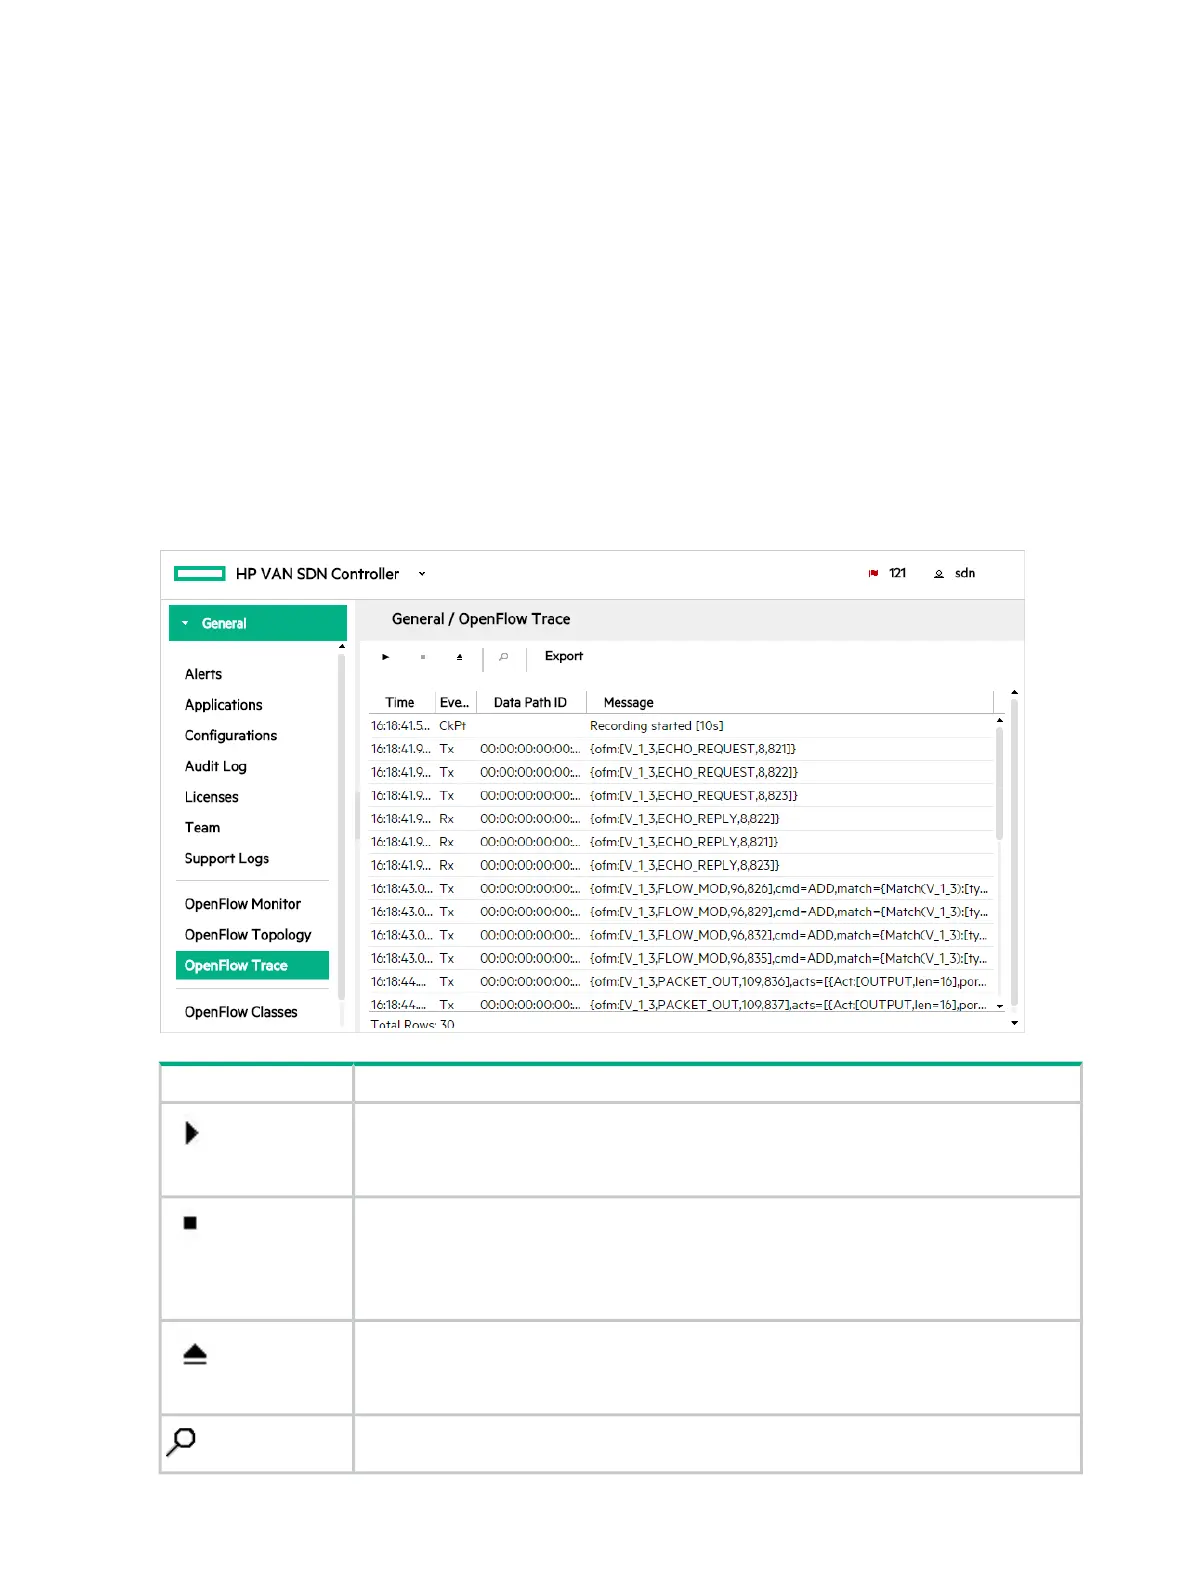The width and height of the screenshot is (1189, 1584).
Task: Select the ECHO_REQUEST,8,823 message row
Action: (x=682, y=796)
